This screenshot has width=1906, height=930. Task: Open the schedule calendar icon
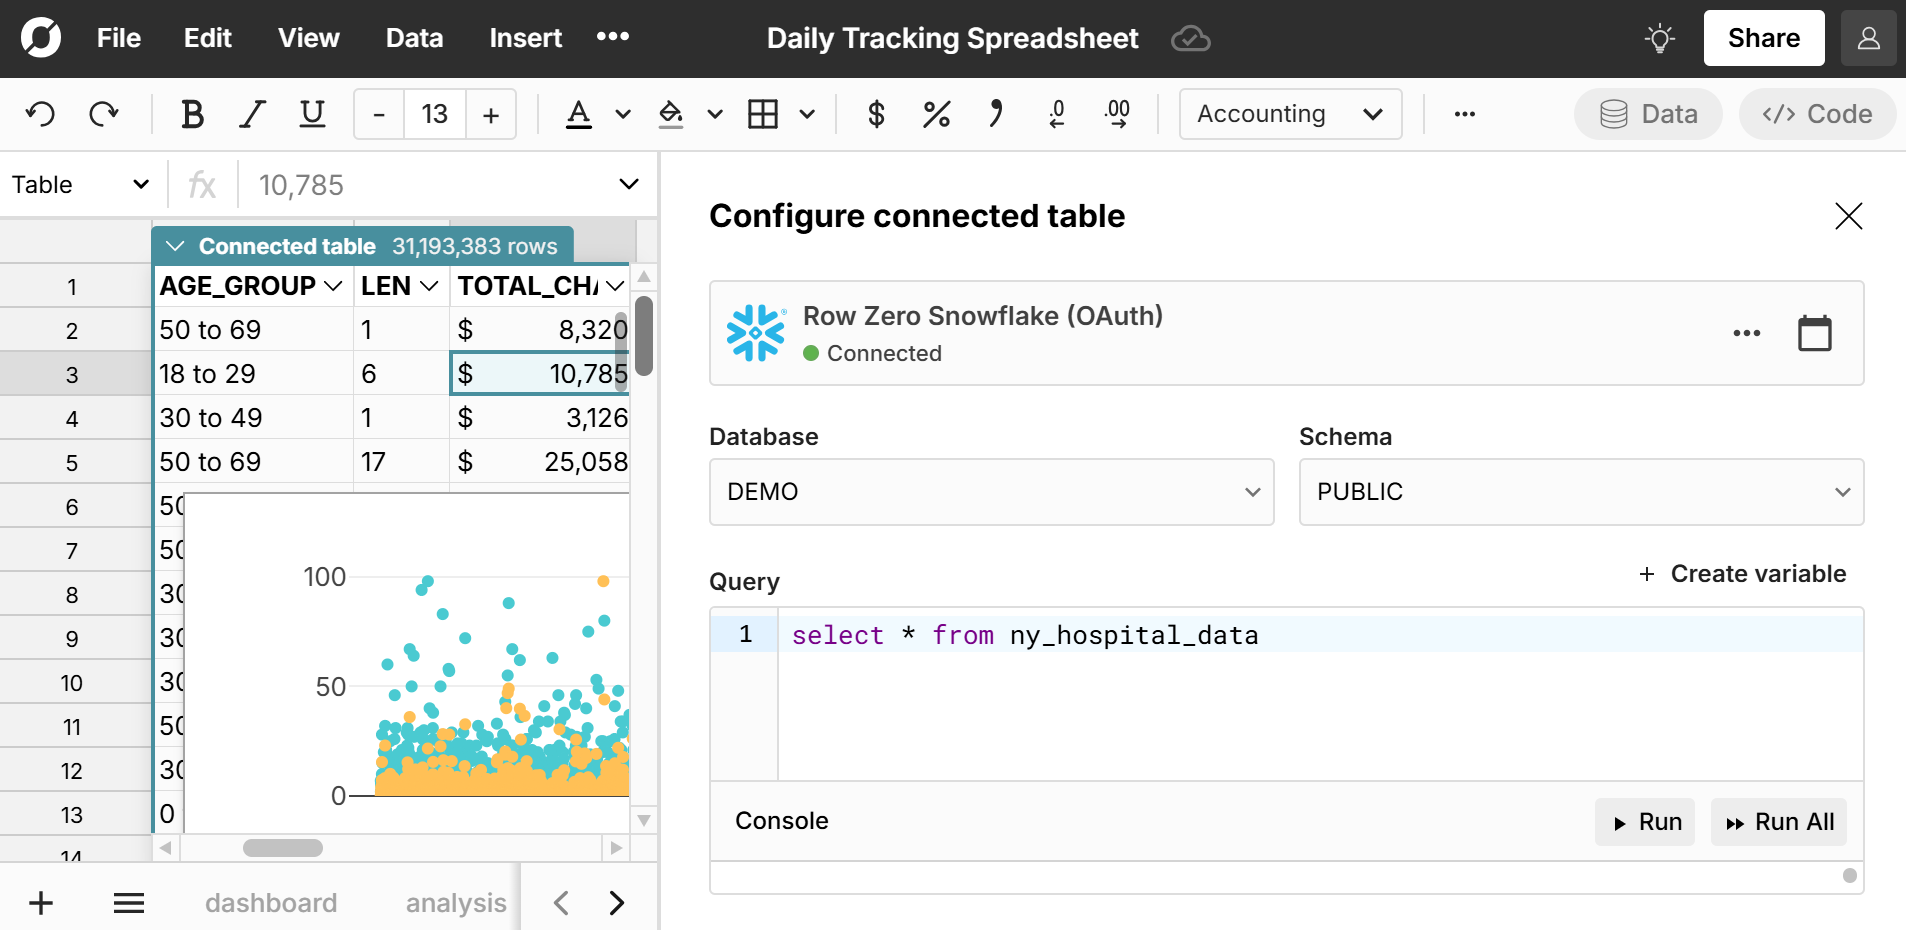1814,333
